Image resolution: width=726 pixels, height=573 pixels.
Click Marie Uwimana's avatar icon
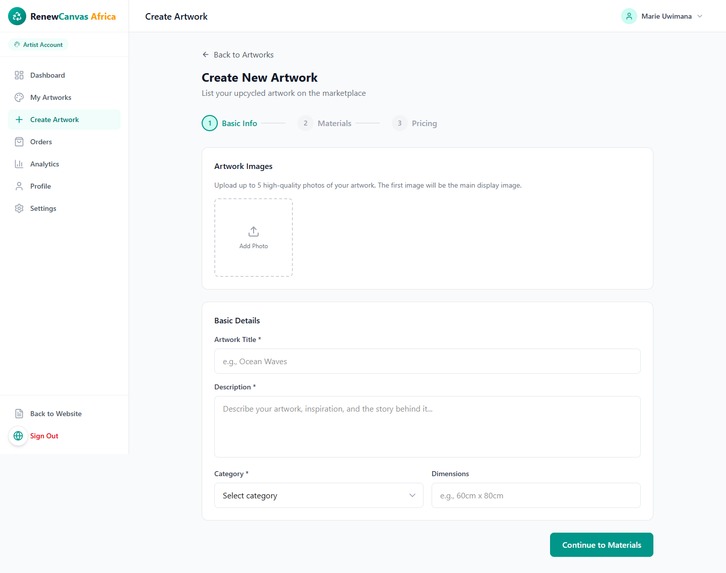click(629, 16)
